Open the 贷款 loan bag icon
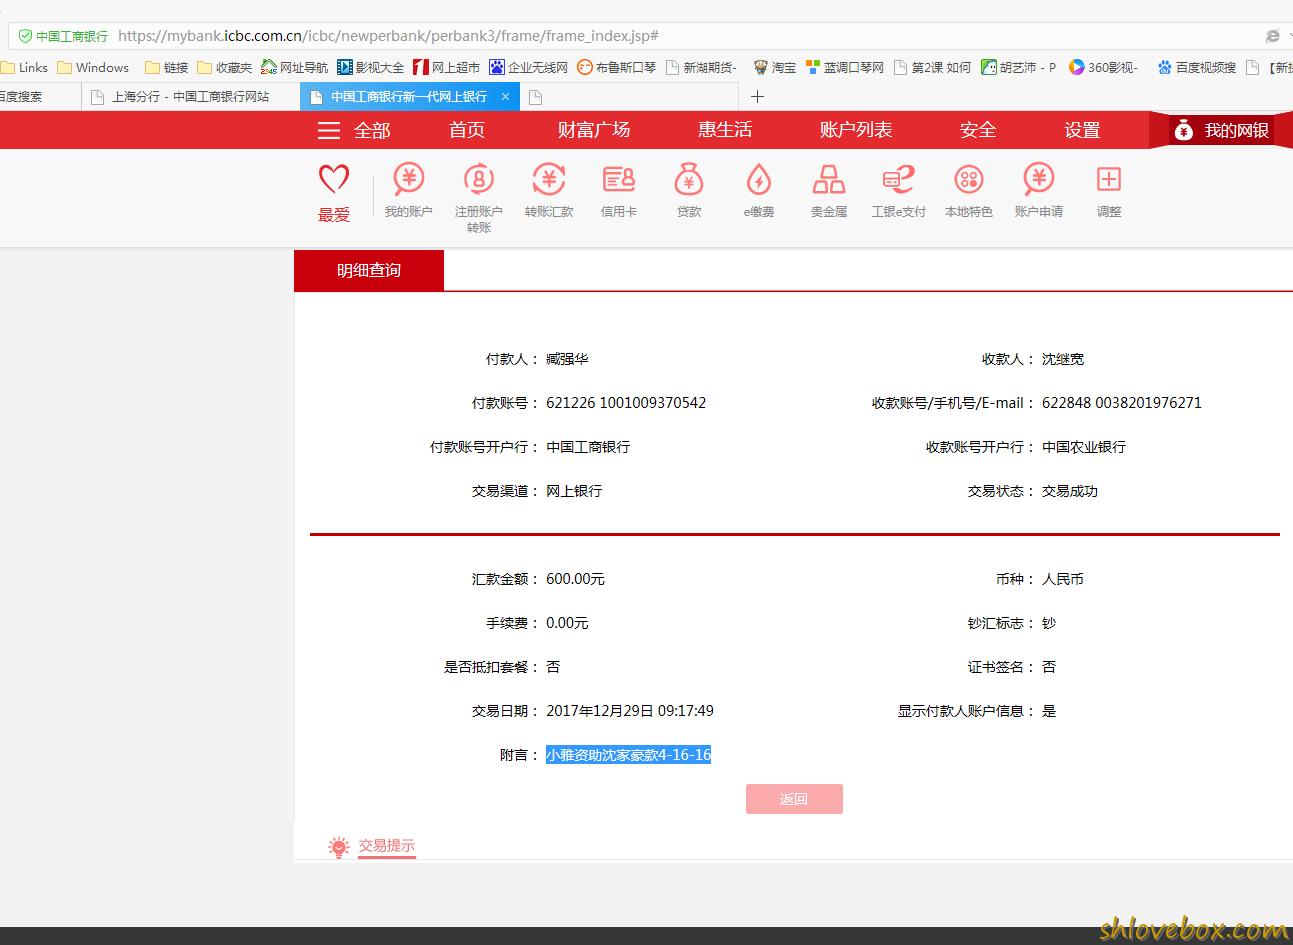 click(689, 179)
